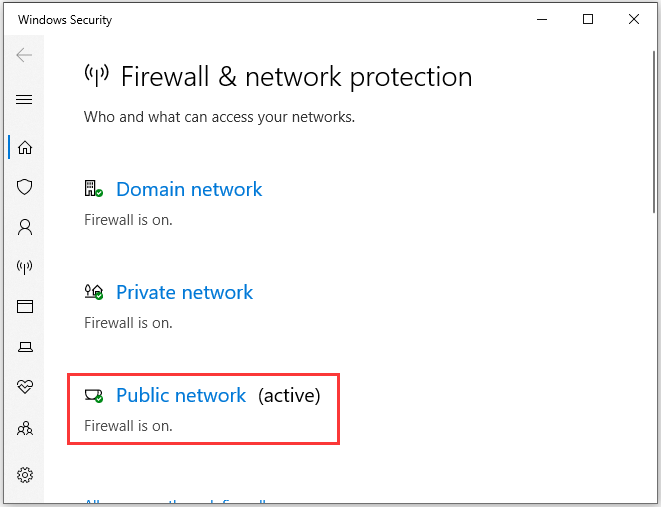Maximize the Windows Security window
This screenshot has height=507, width=661.
click(588, 19)
